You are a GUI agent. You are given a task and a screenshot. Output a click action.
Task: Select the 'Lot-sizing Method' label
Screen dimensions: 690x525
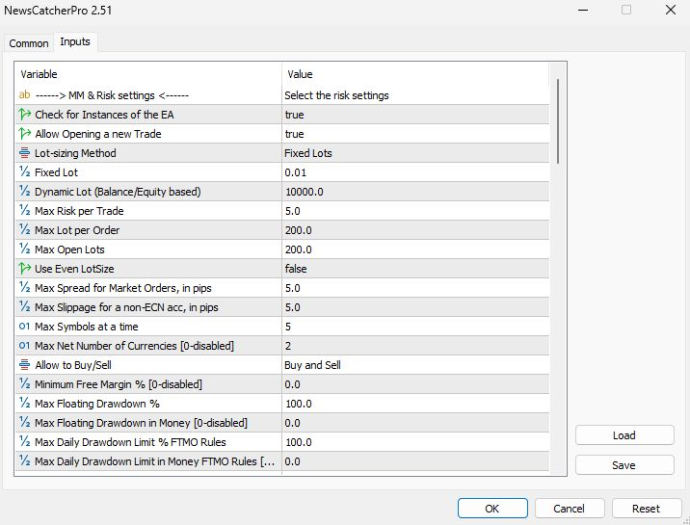click(x=75, y=153)
